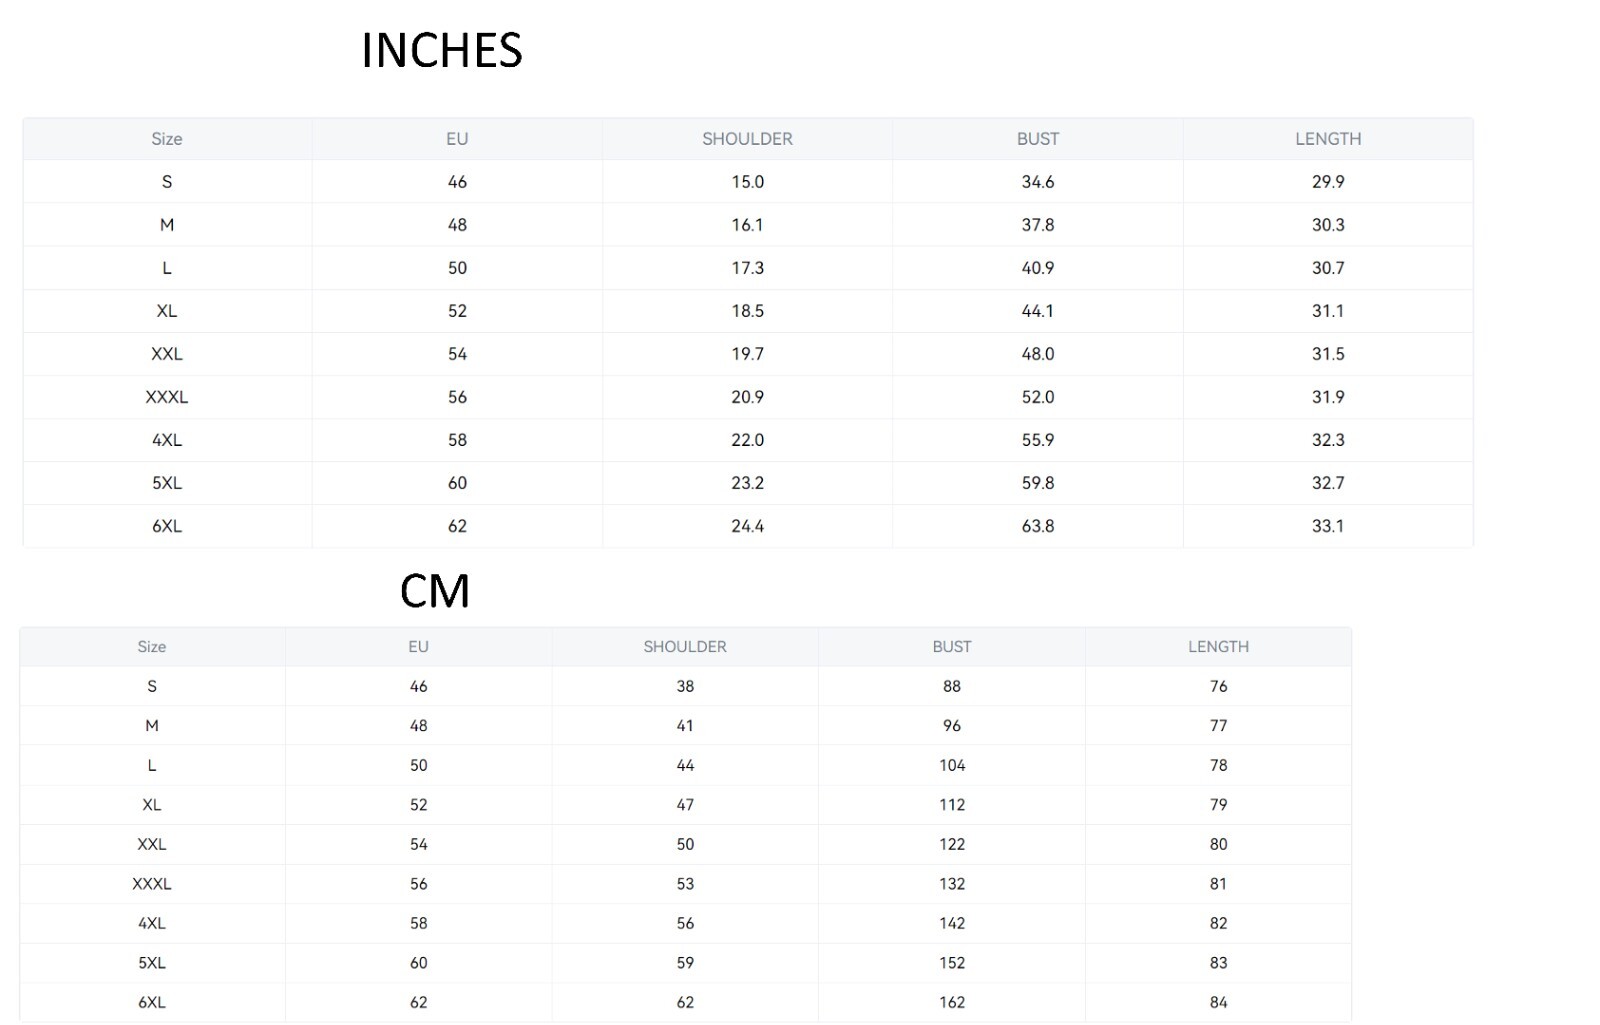Click the 112 bust value in CM table
Image resolution: width=1600 pixels, height=1025 pixels.
click(951, 805)
